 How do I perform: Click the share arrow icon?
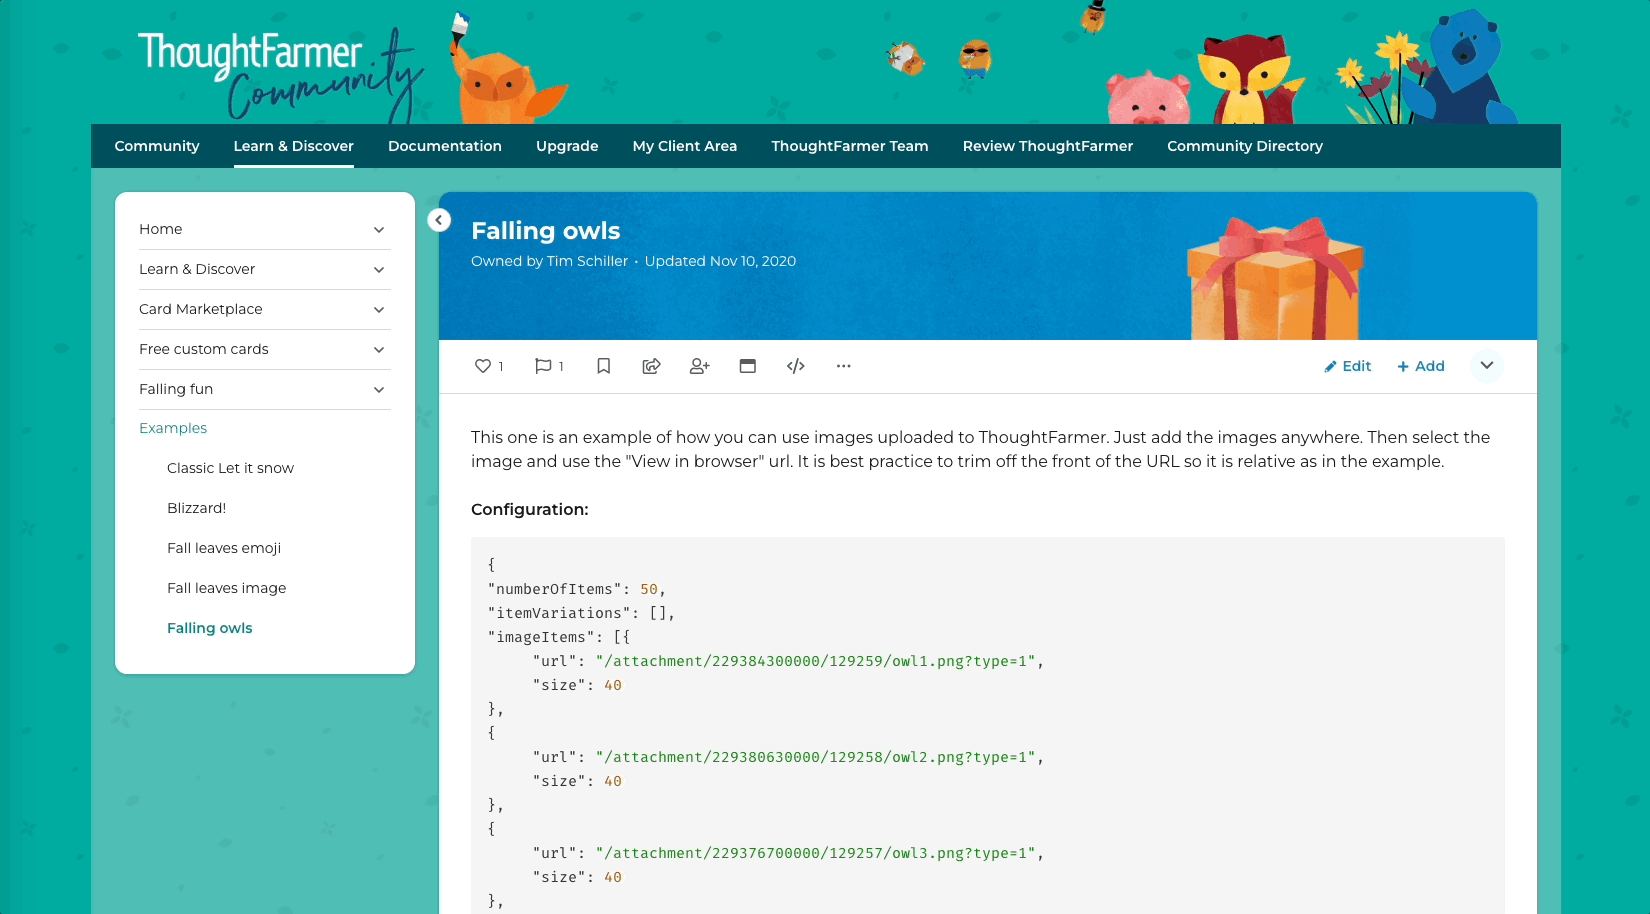coord(651,366)
